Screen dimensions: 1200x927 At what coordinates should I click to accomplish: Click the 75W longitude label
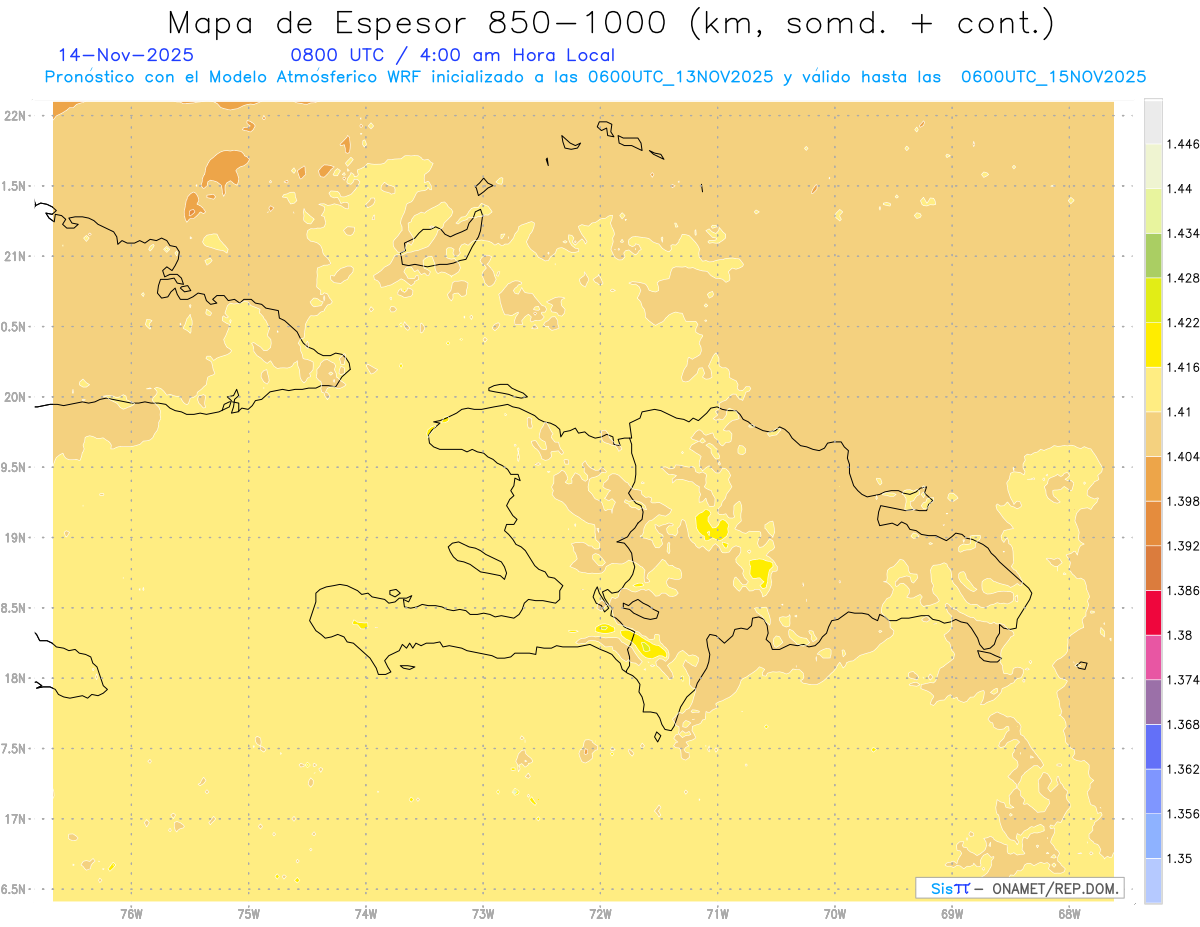click(249, 914)
